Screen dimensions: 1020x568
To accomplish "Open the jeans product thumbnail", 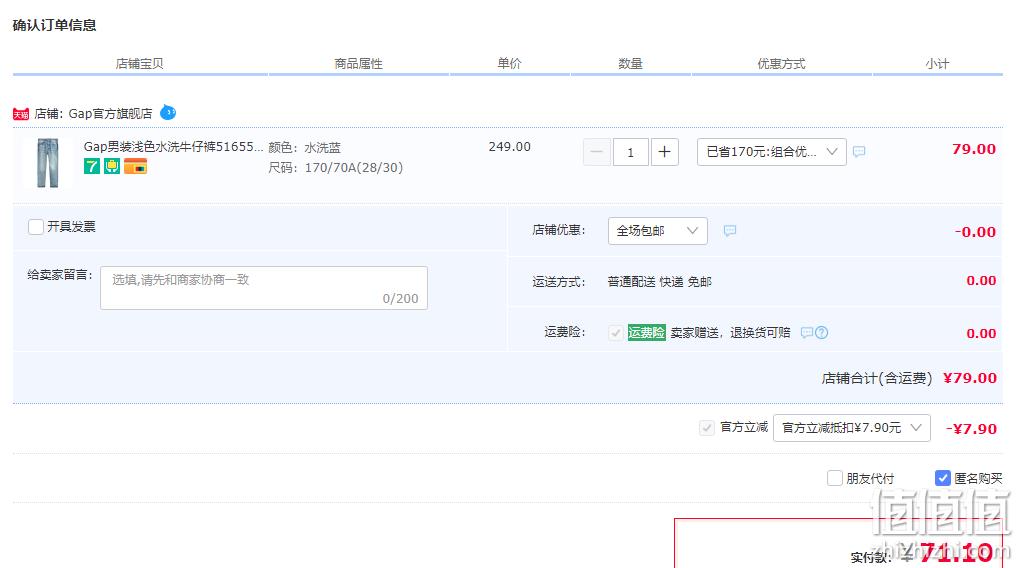I will pyautogui.click(x=47, y=163).
